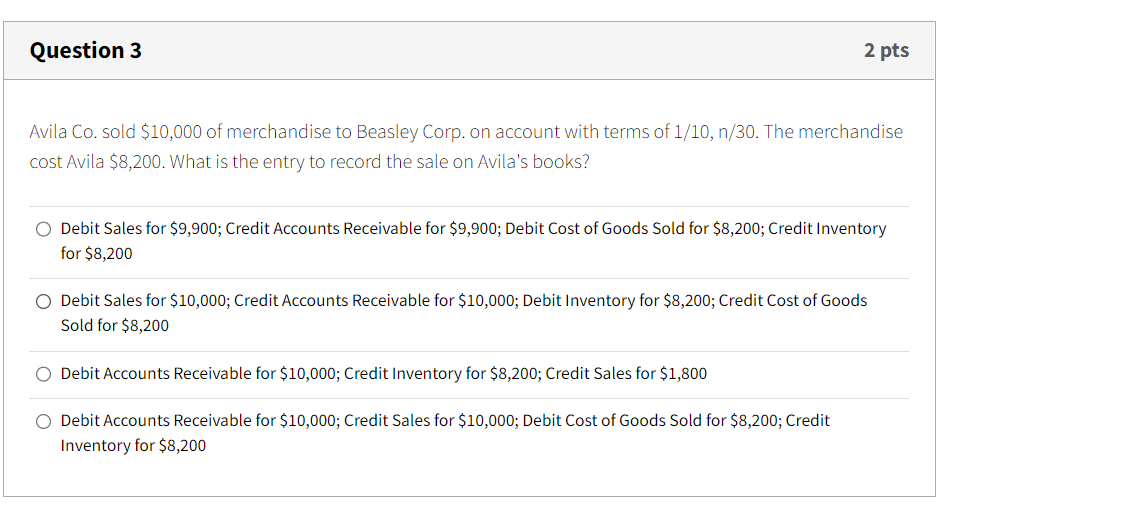Screen dimensions: 1127x524
Task: Click "Inventory for $8,200" line of last answer
Action: pyautogui.click(x=133, y=446)
